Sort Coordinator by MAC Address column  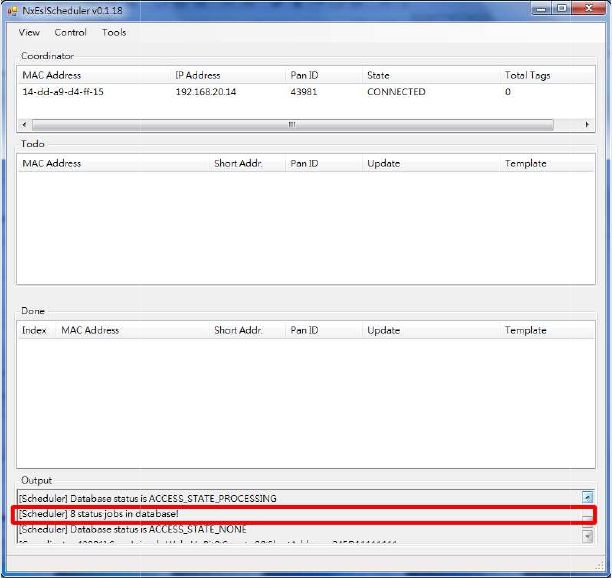(94, 75)
